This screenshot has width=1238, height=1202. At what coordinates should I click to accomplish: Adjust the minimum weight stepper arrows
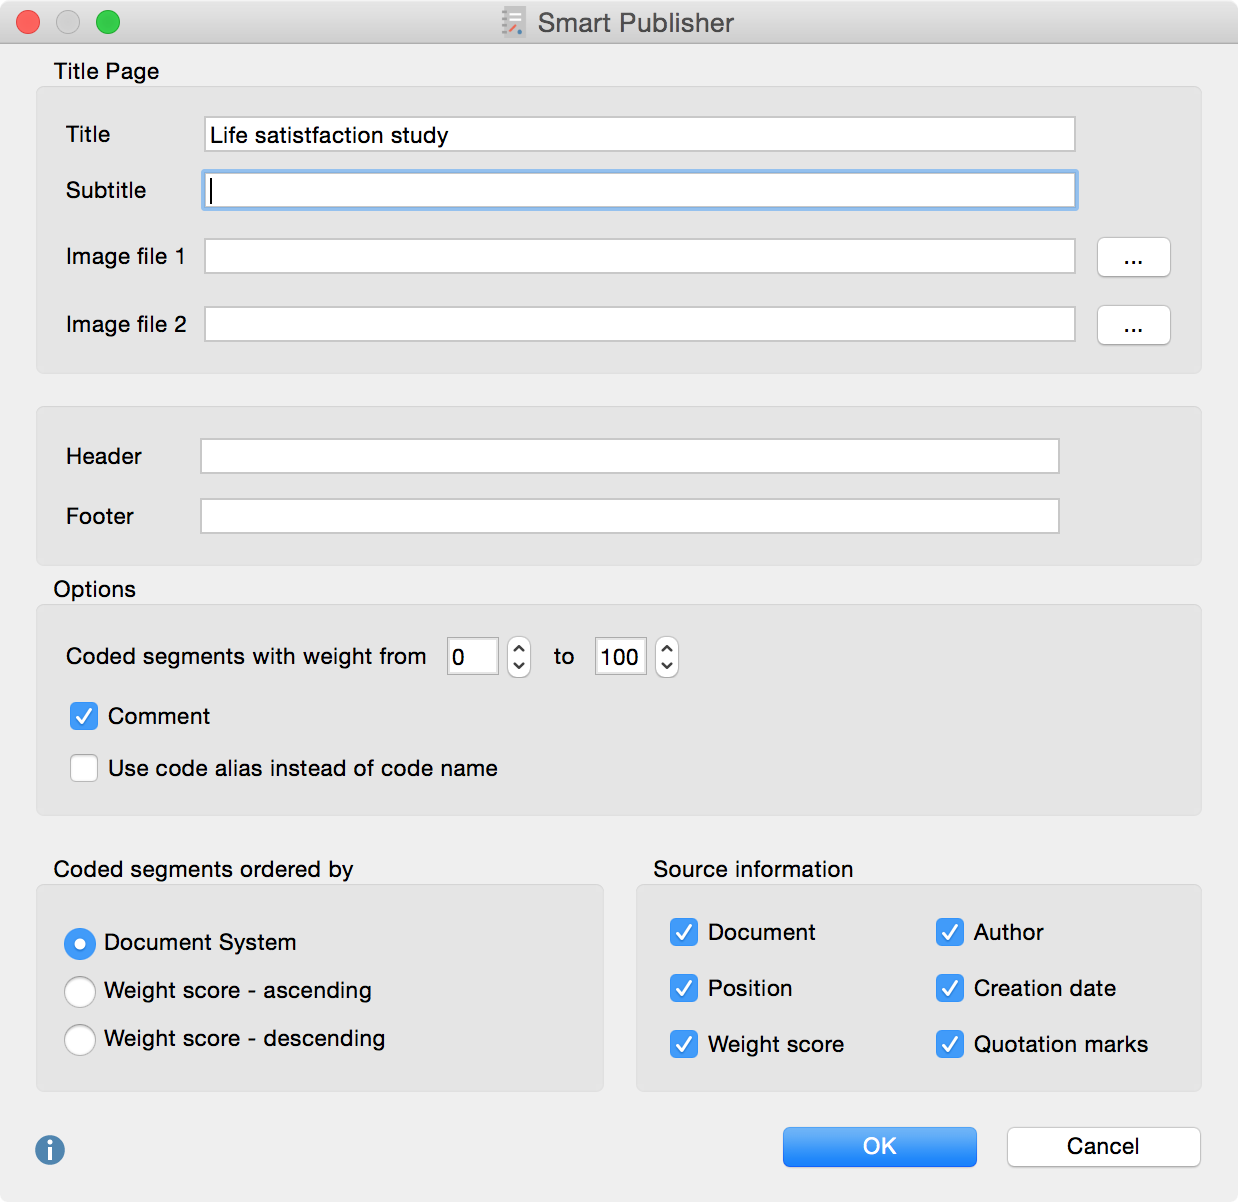pos(519,657)
